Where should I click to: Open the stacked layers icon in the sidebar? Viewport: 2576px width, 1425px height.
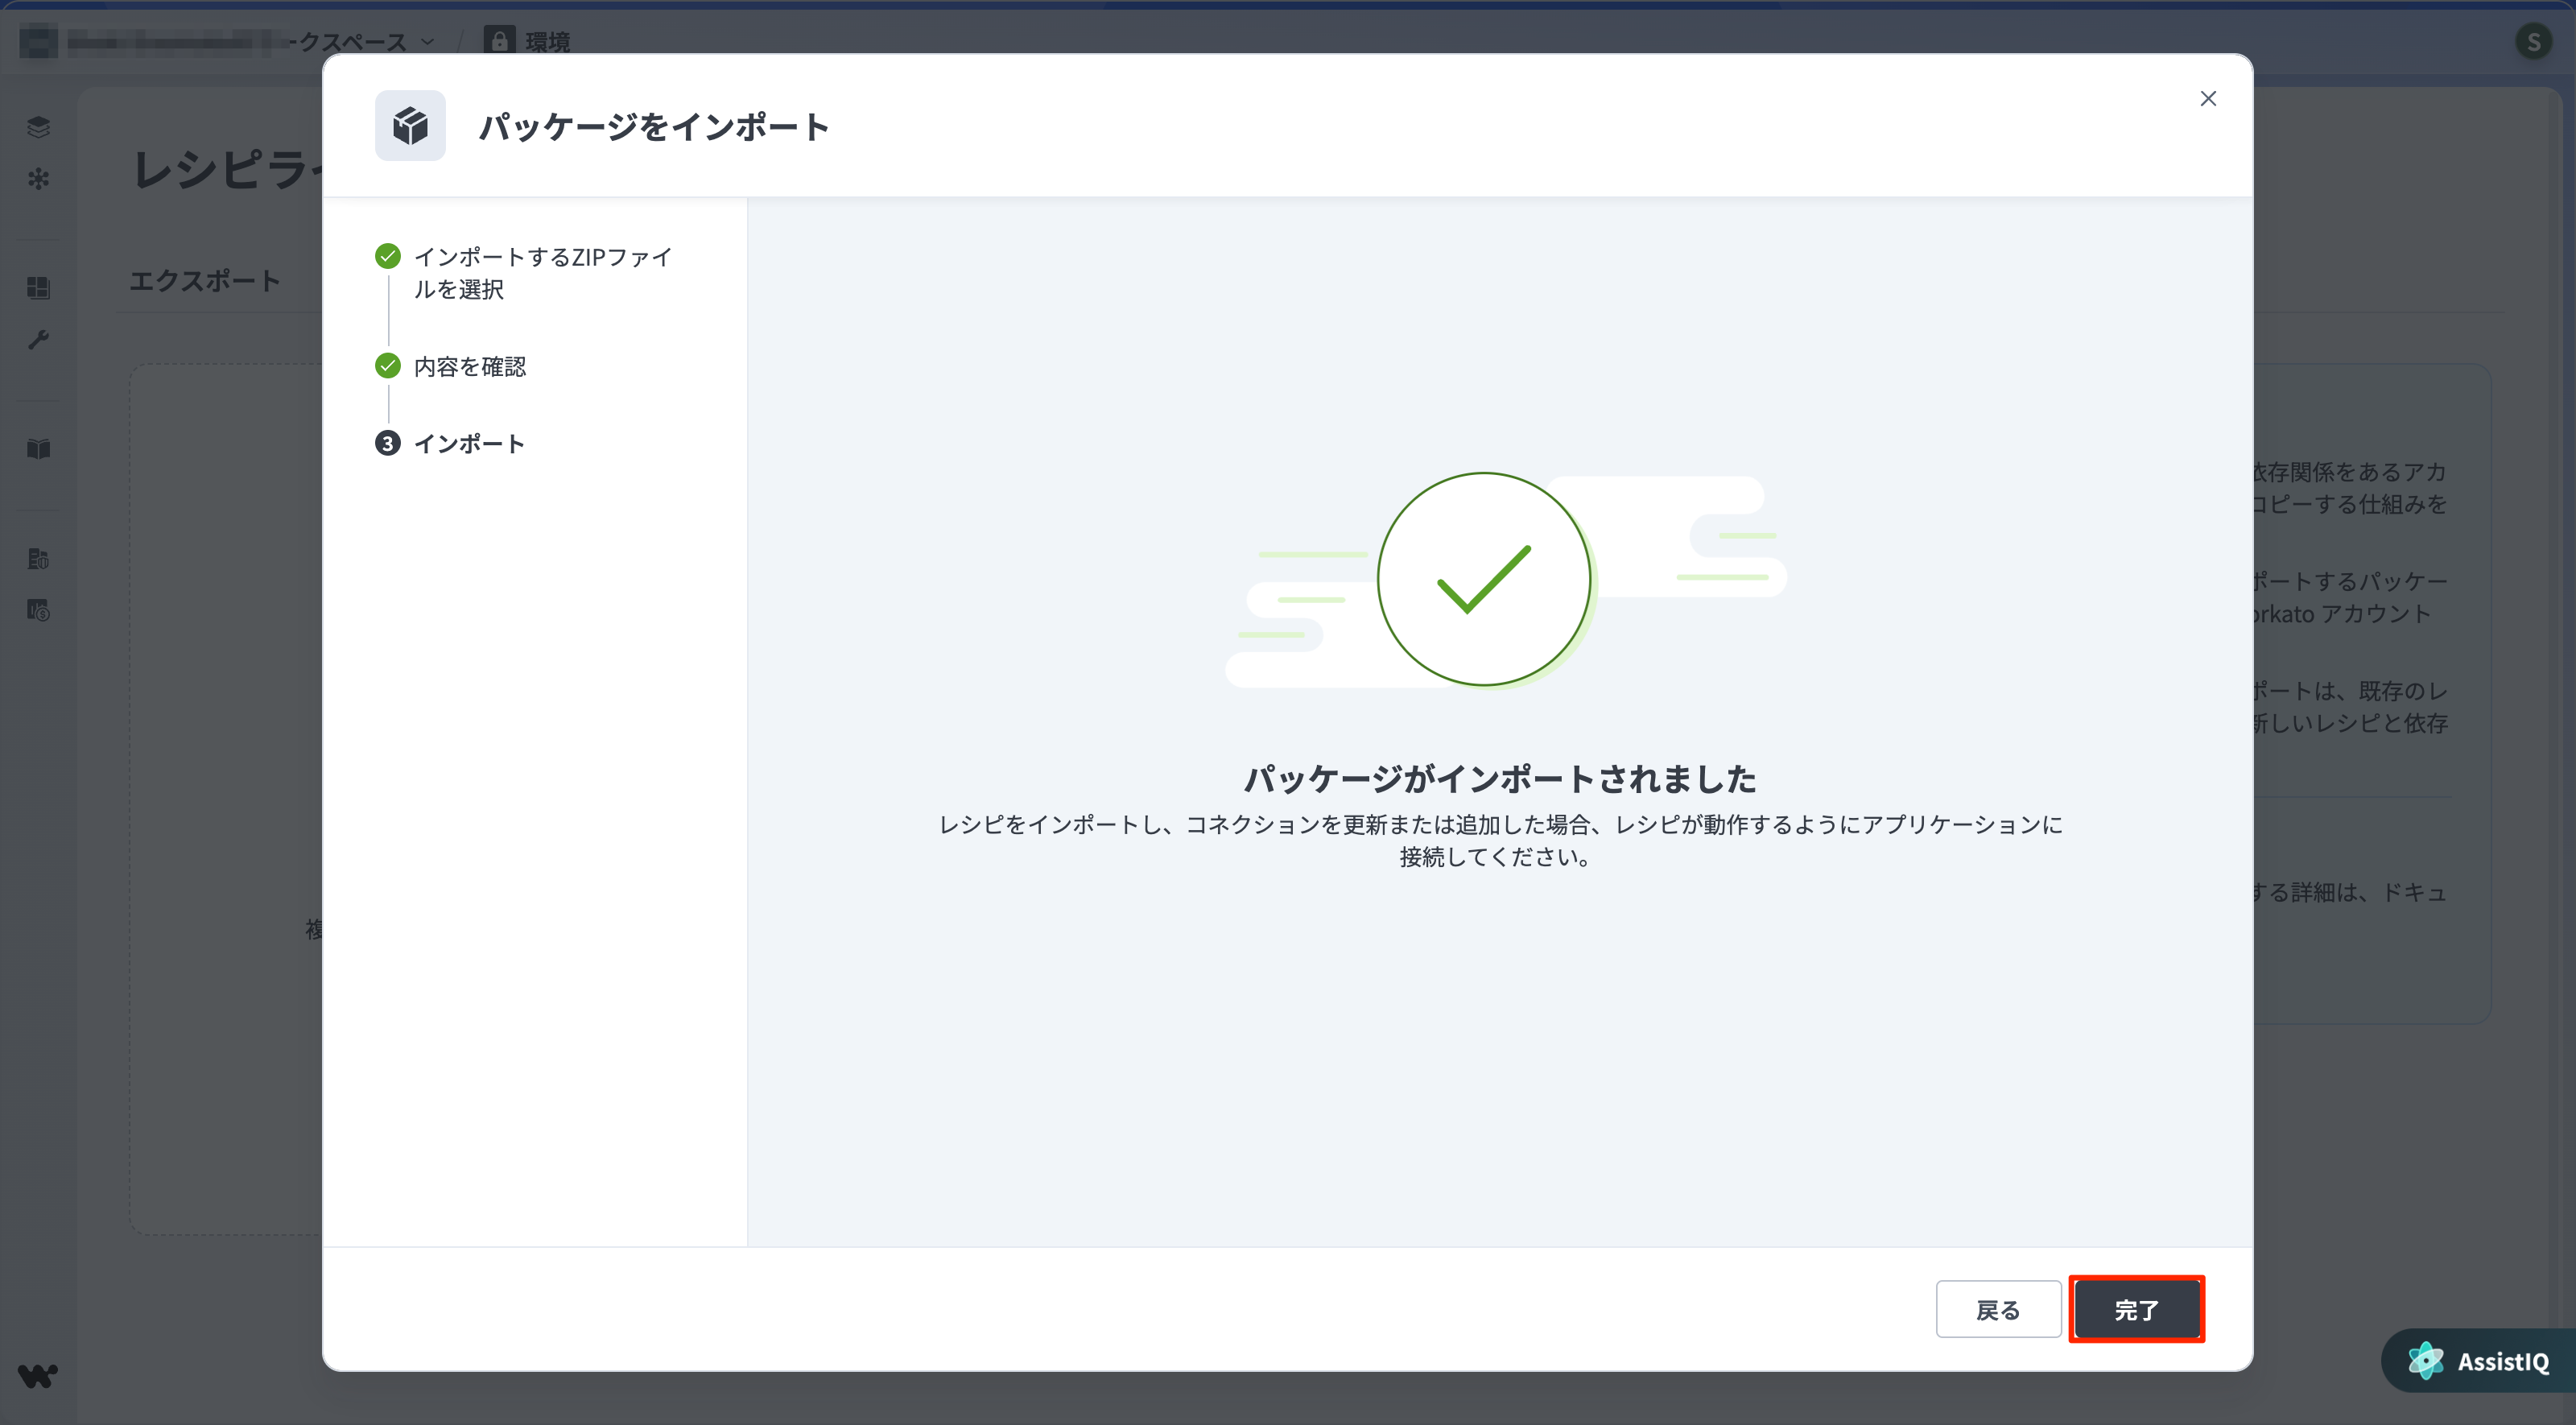coord(38,127)
